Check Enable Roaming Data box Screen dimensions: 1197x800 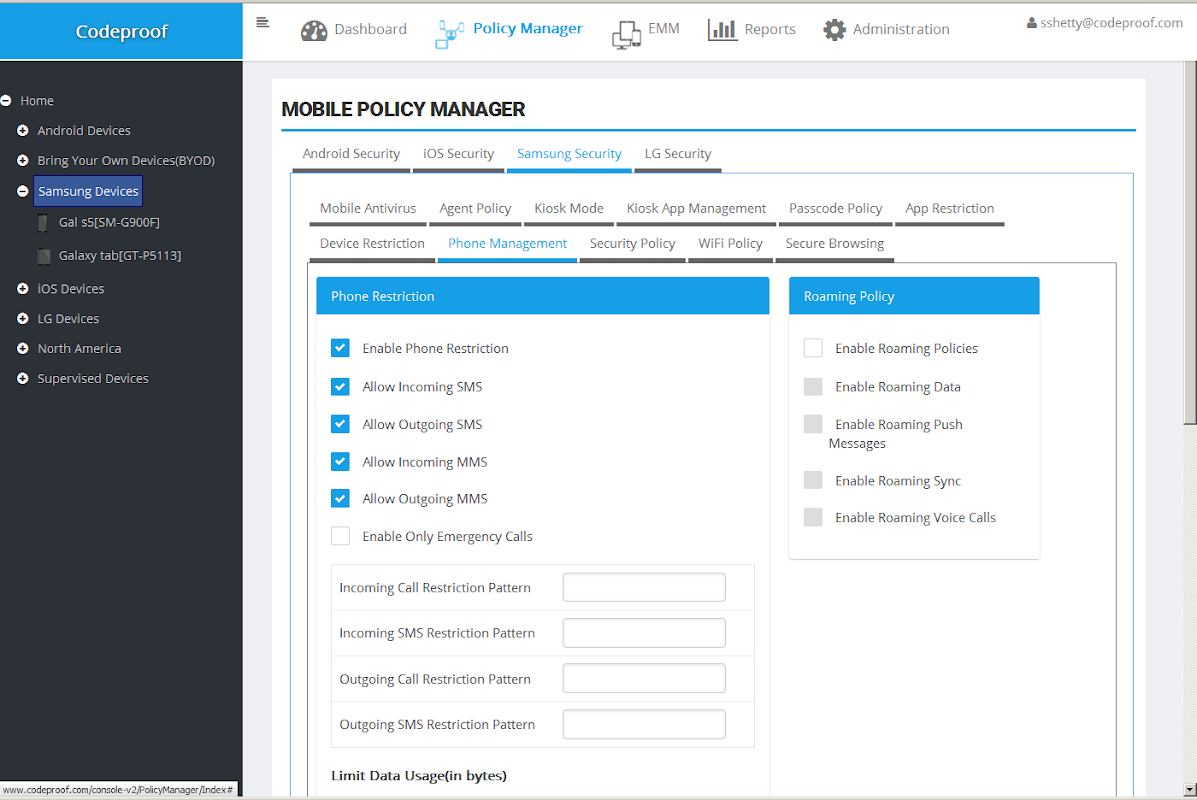click(813, 386)
